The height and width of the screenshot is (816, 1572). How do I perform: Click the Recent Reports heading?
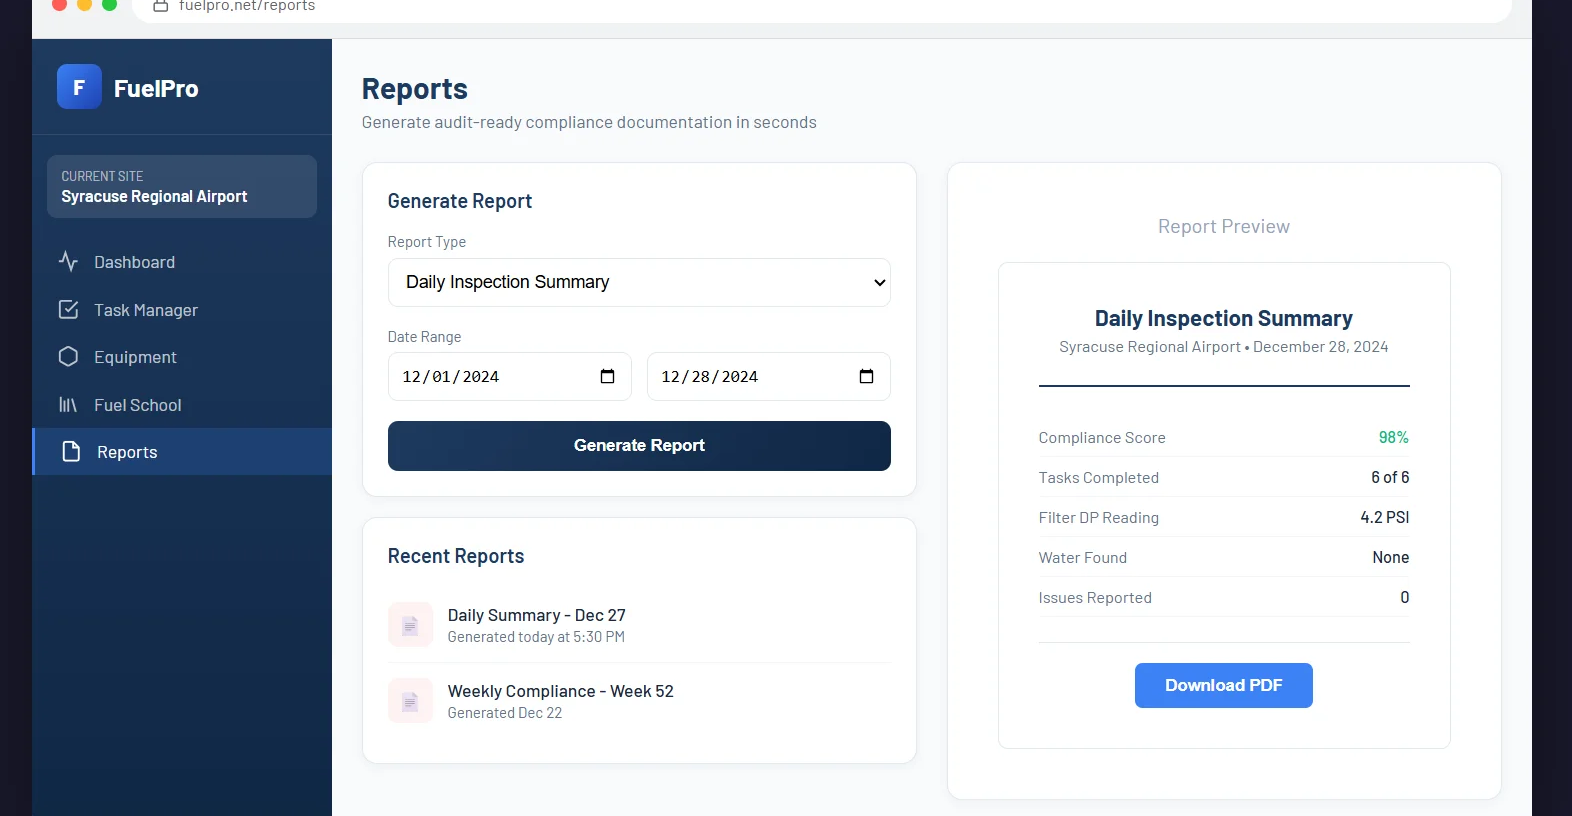456,556
